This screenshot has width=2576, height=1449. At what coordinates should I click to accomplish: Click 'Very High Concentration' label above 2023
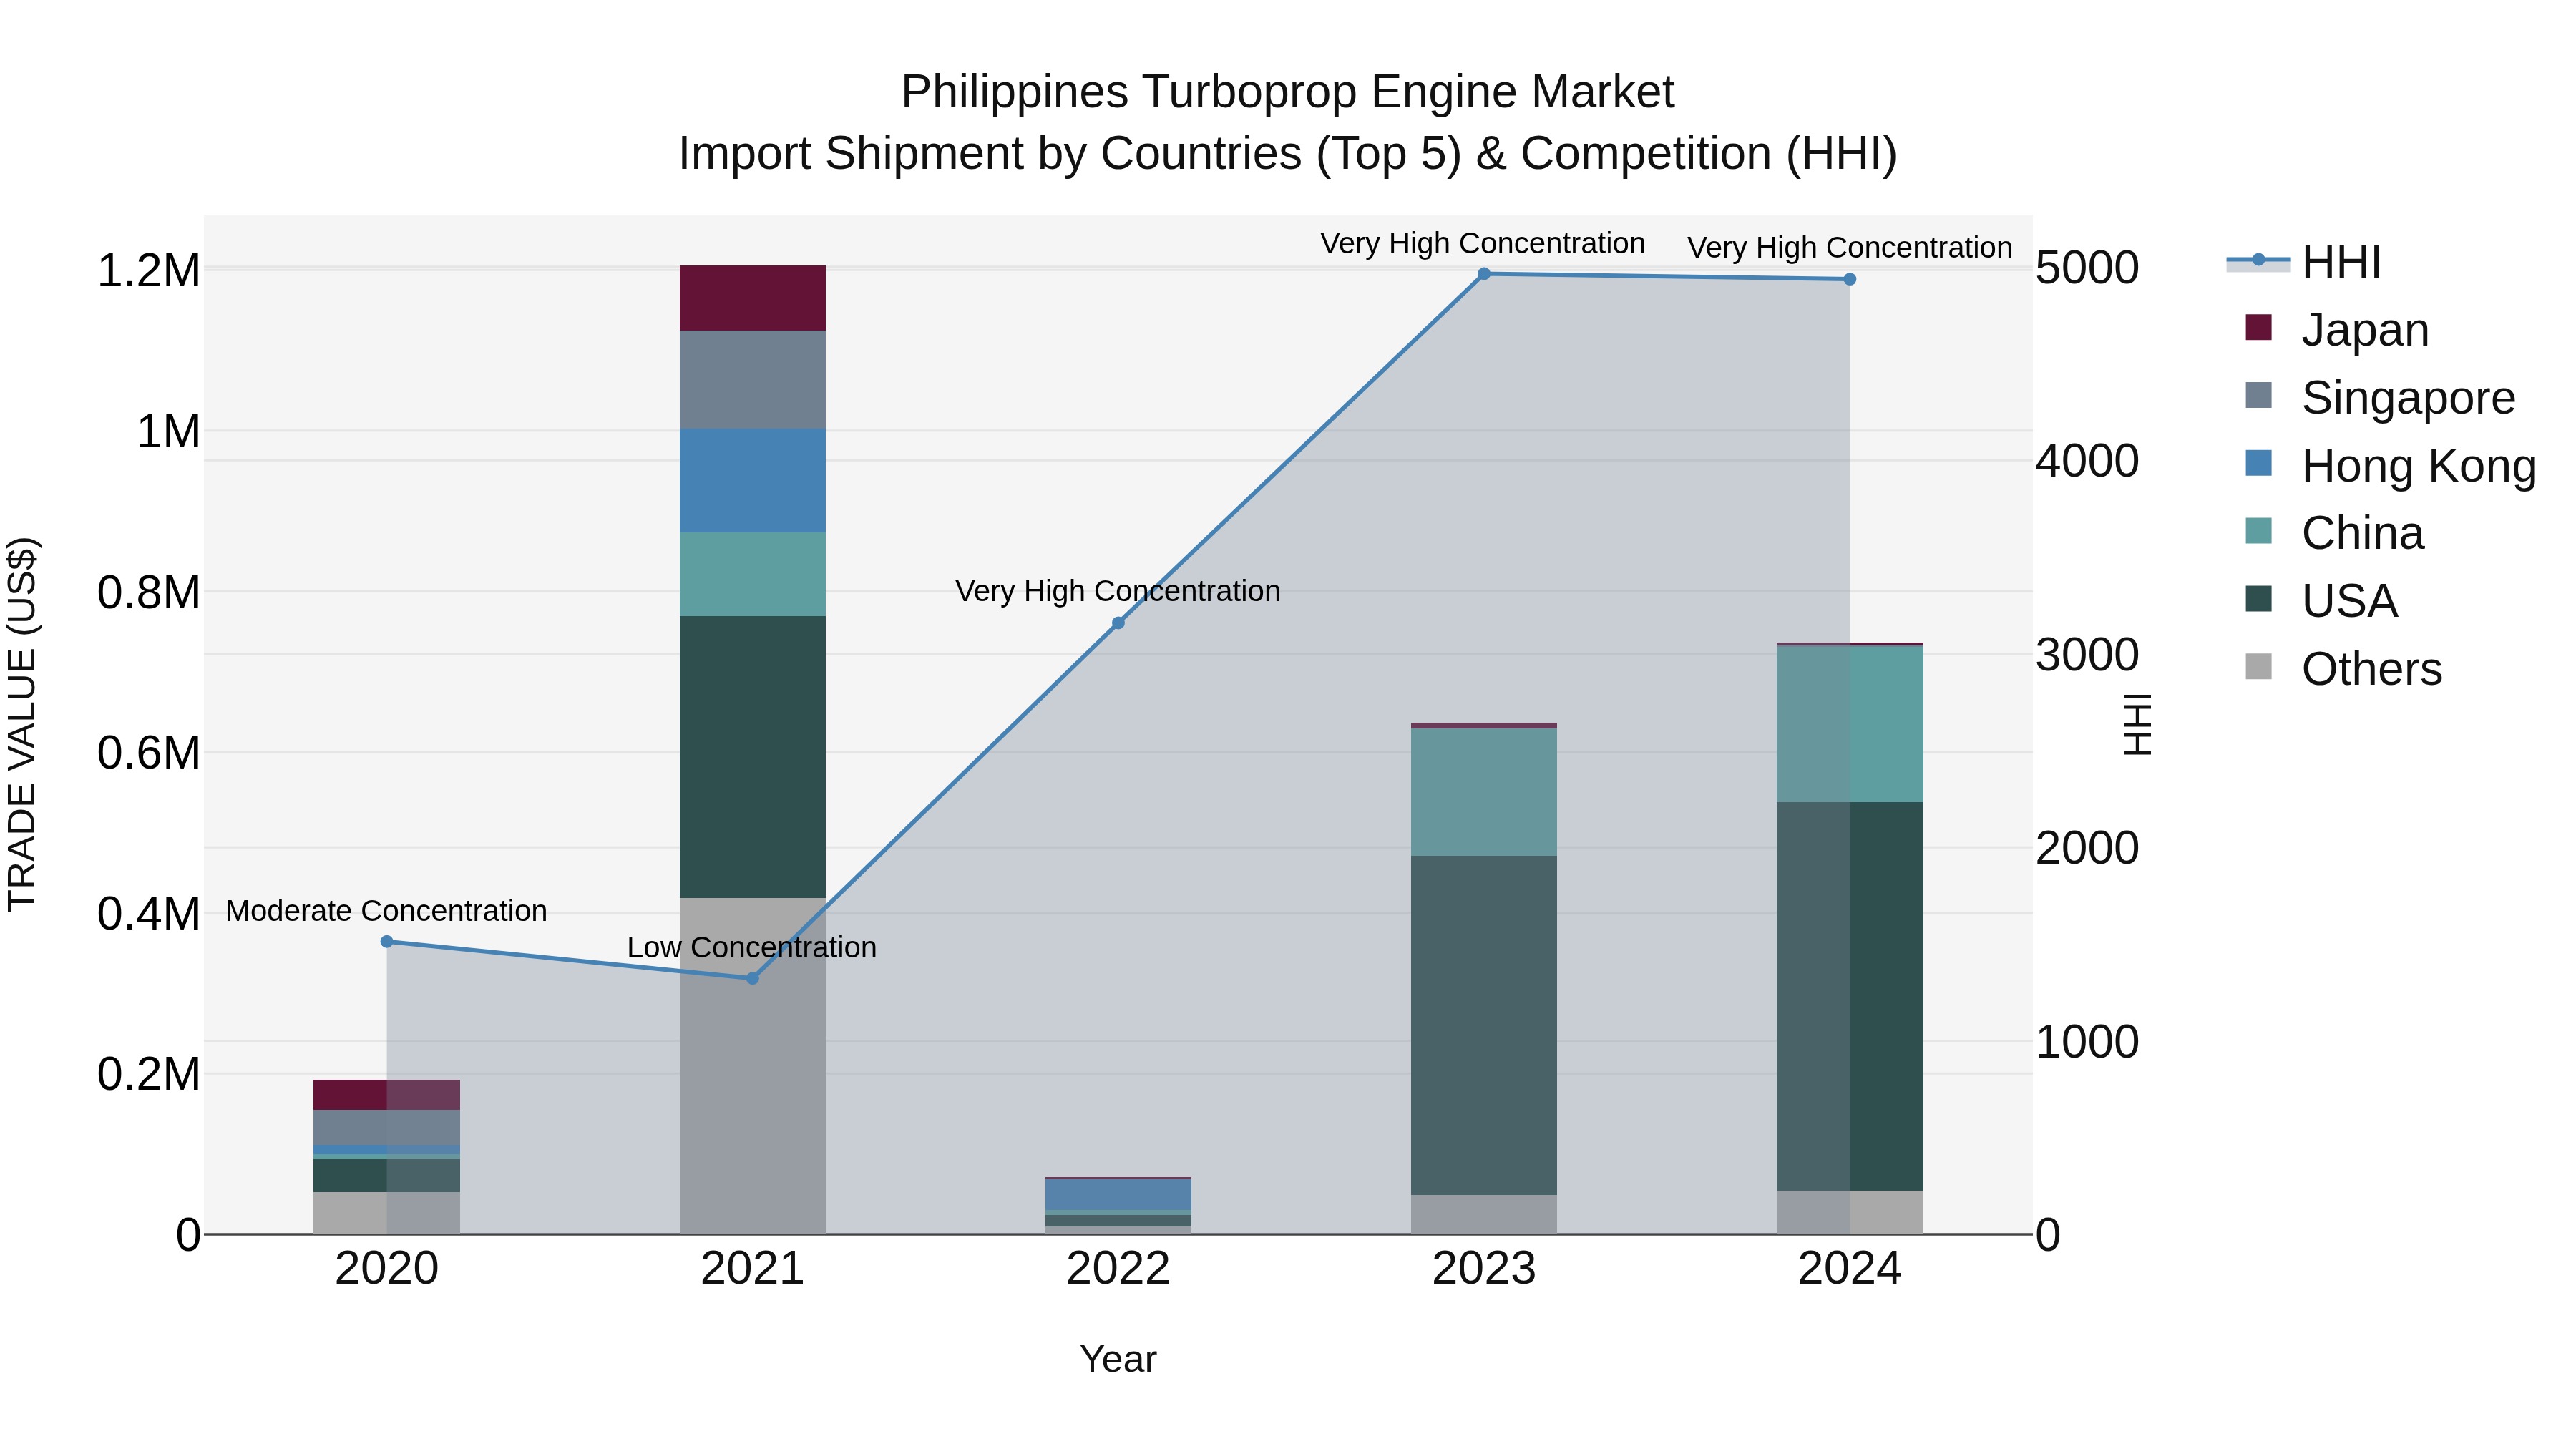coord(1483,243)
